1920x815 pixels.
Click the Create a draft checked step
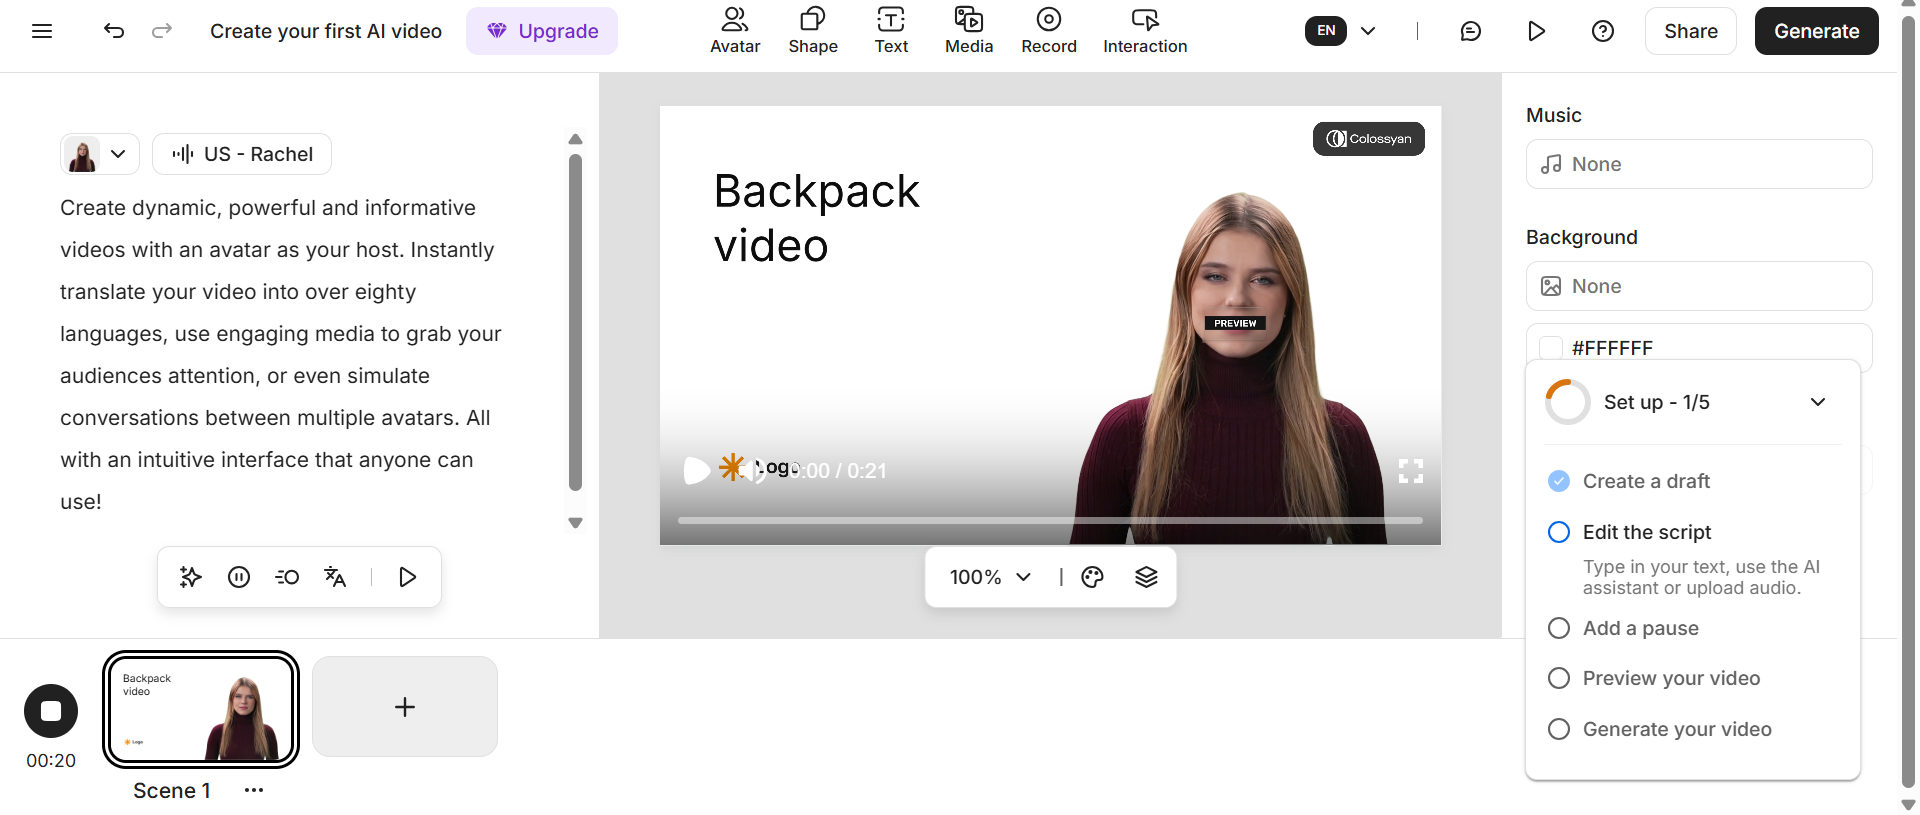[1646, 481]
